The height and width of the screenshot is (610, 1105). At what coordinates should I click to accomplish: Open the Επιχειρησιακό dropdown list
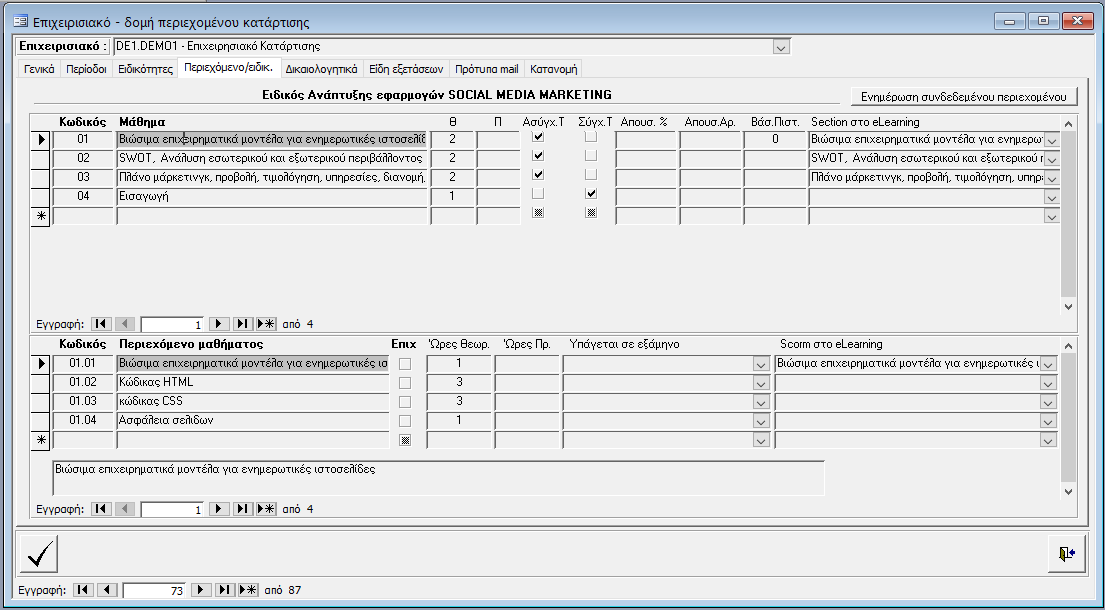click(781, 46)
